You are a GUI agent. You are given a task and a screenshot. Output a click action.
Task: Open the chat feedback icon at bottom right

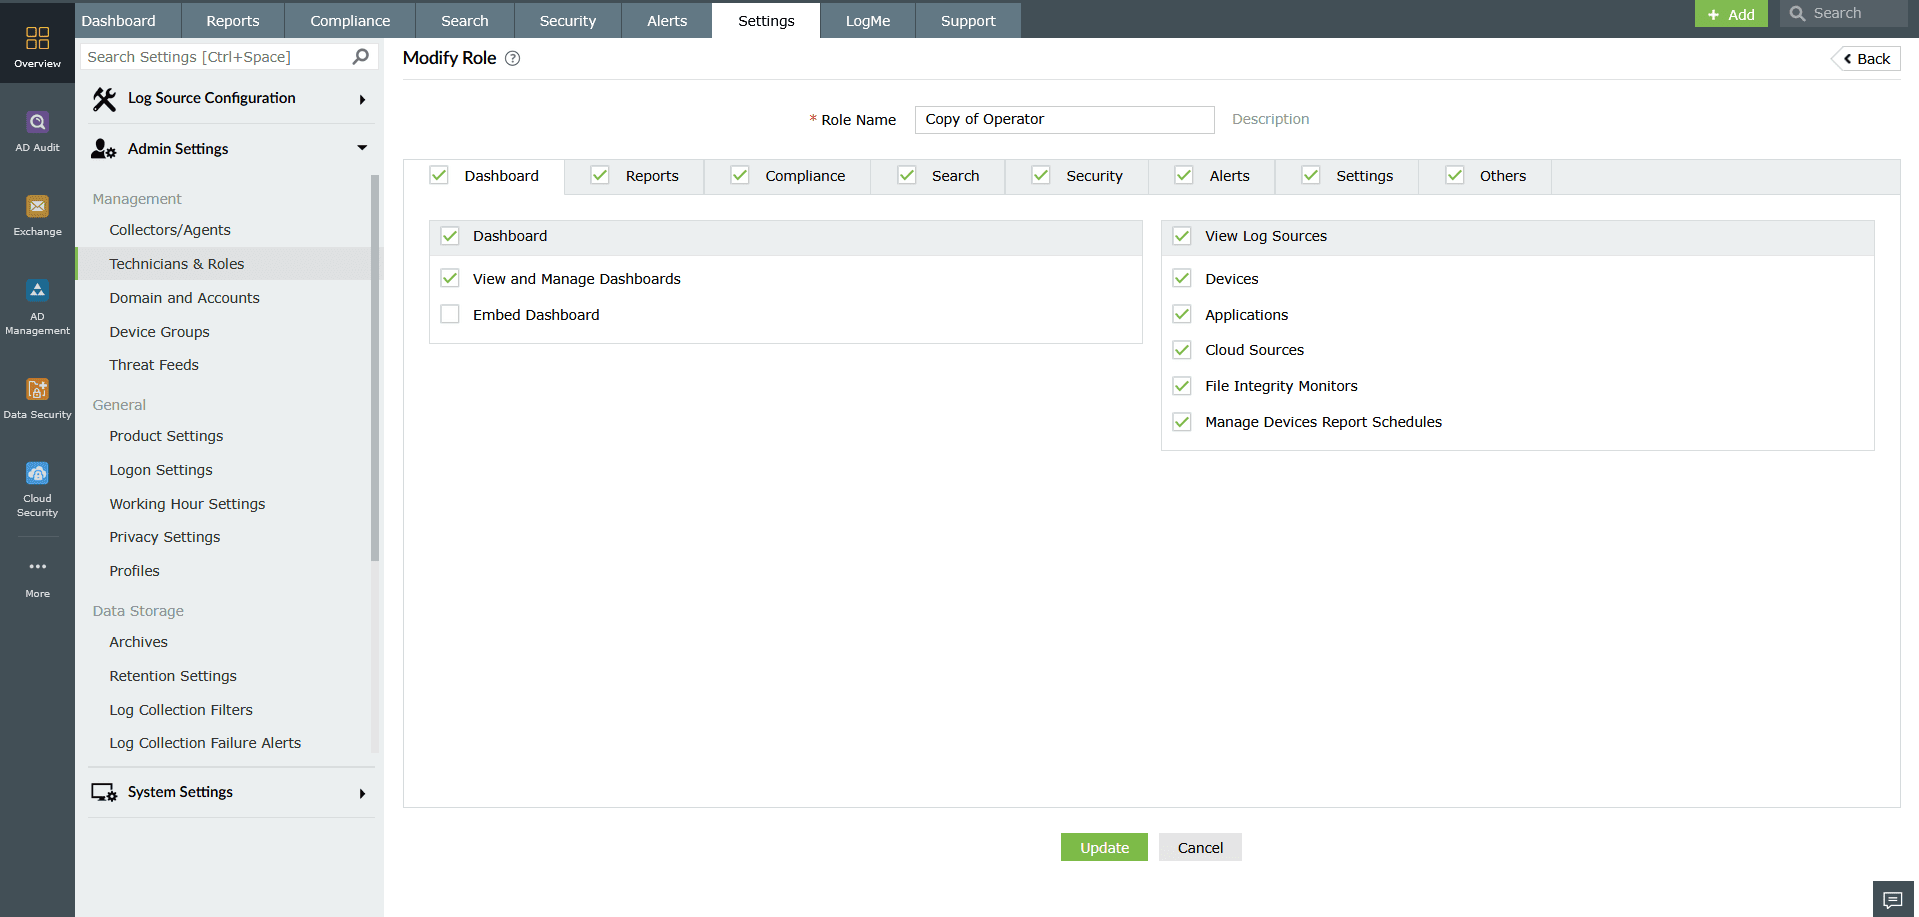1893,899
